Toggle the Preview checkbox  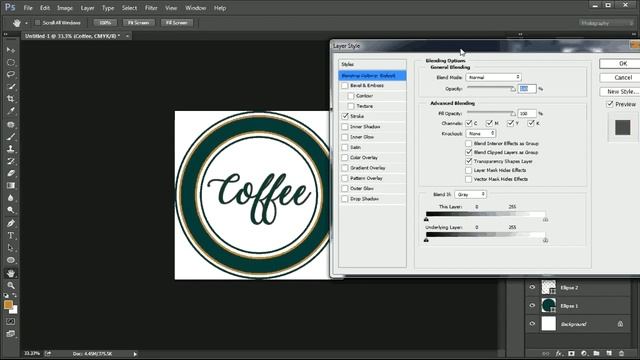610,104
